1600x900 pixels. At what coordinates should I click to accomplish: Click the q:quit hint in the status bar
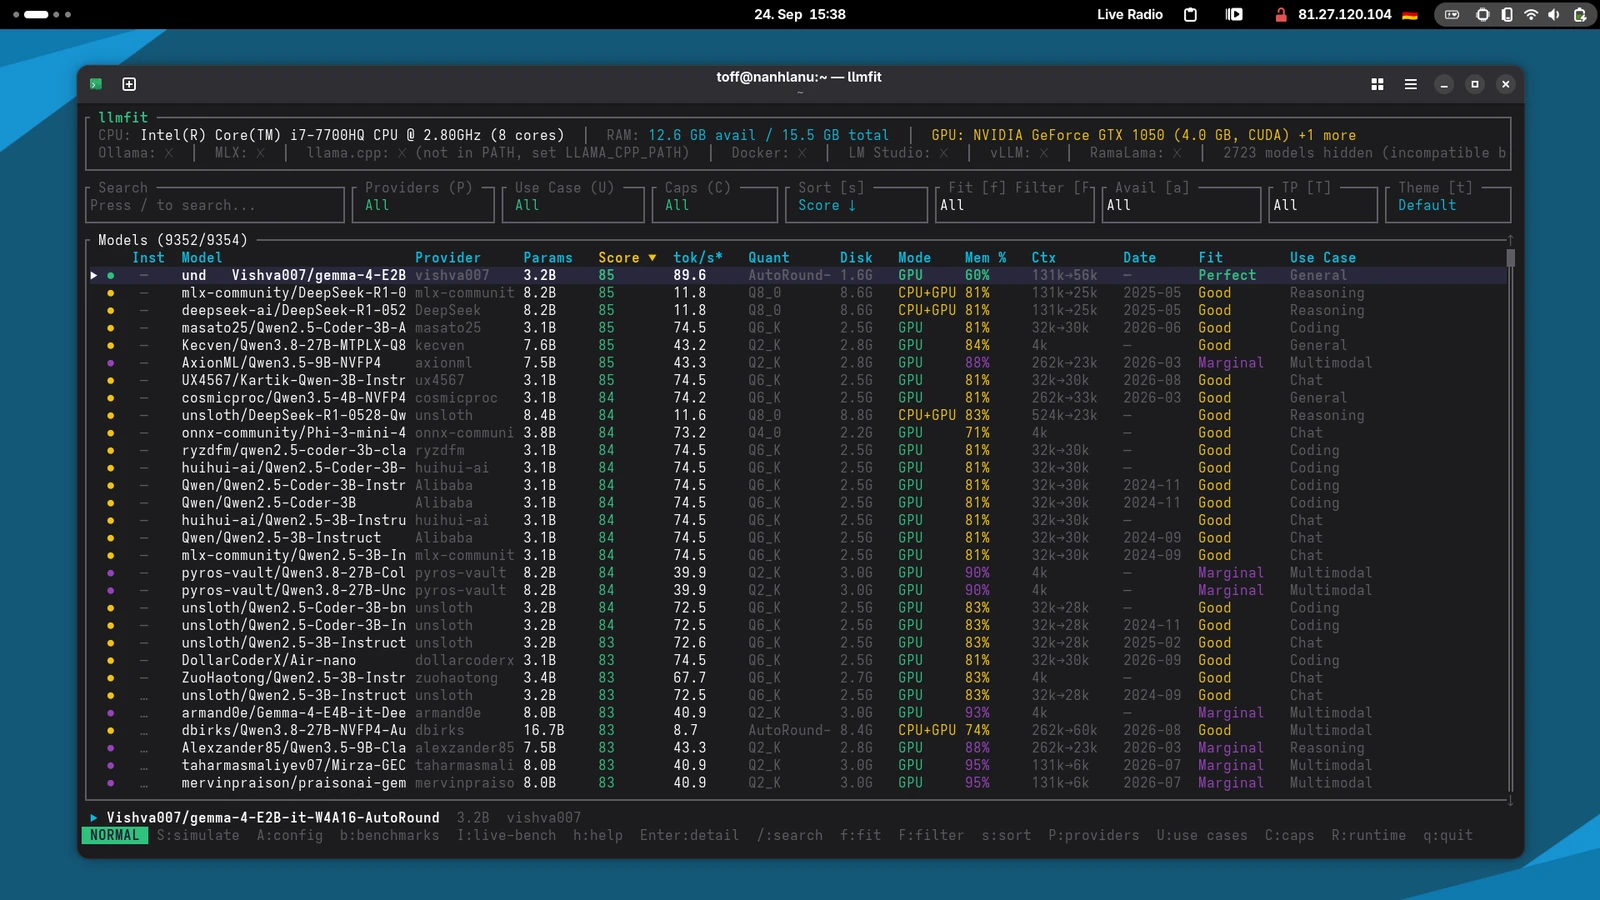coord(1448,835)
